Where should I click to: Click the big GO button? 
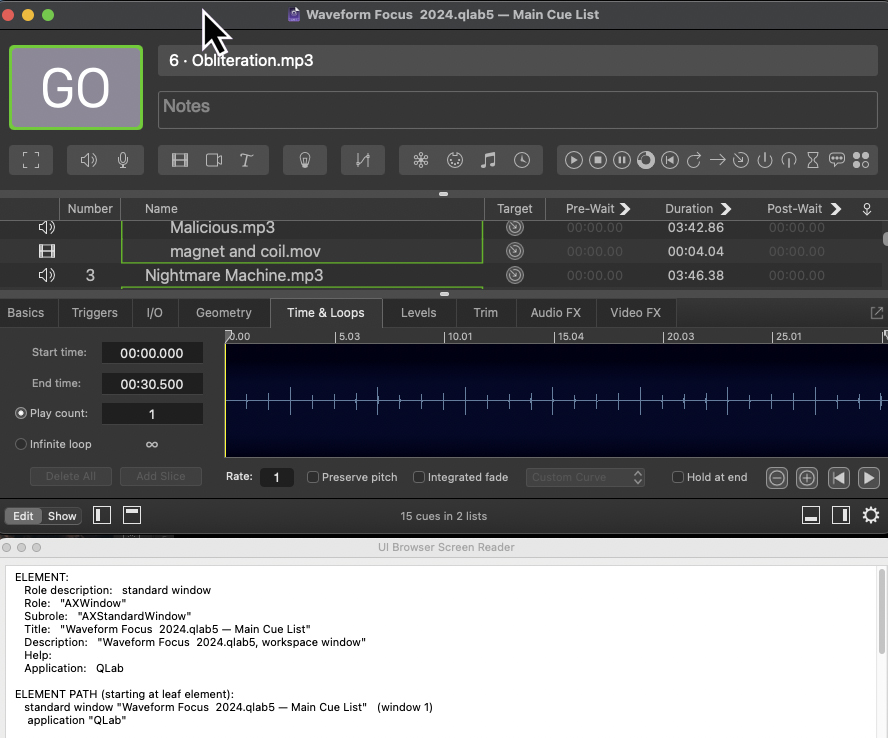coord(76,88)
